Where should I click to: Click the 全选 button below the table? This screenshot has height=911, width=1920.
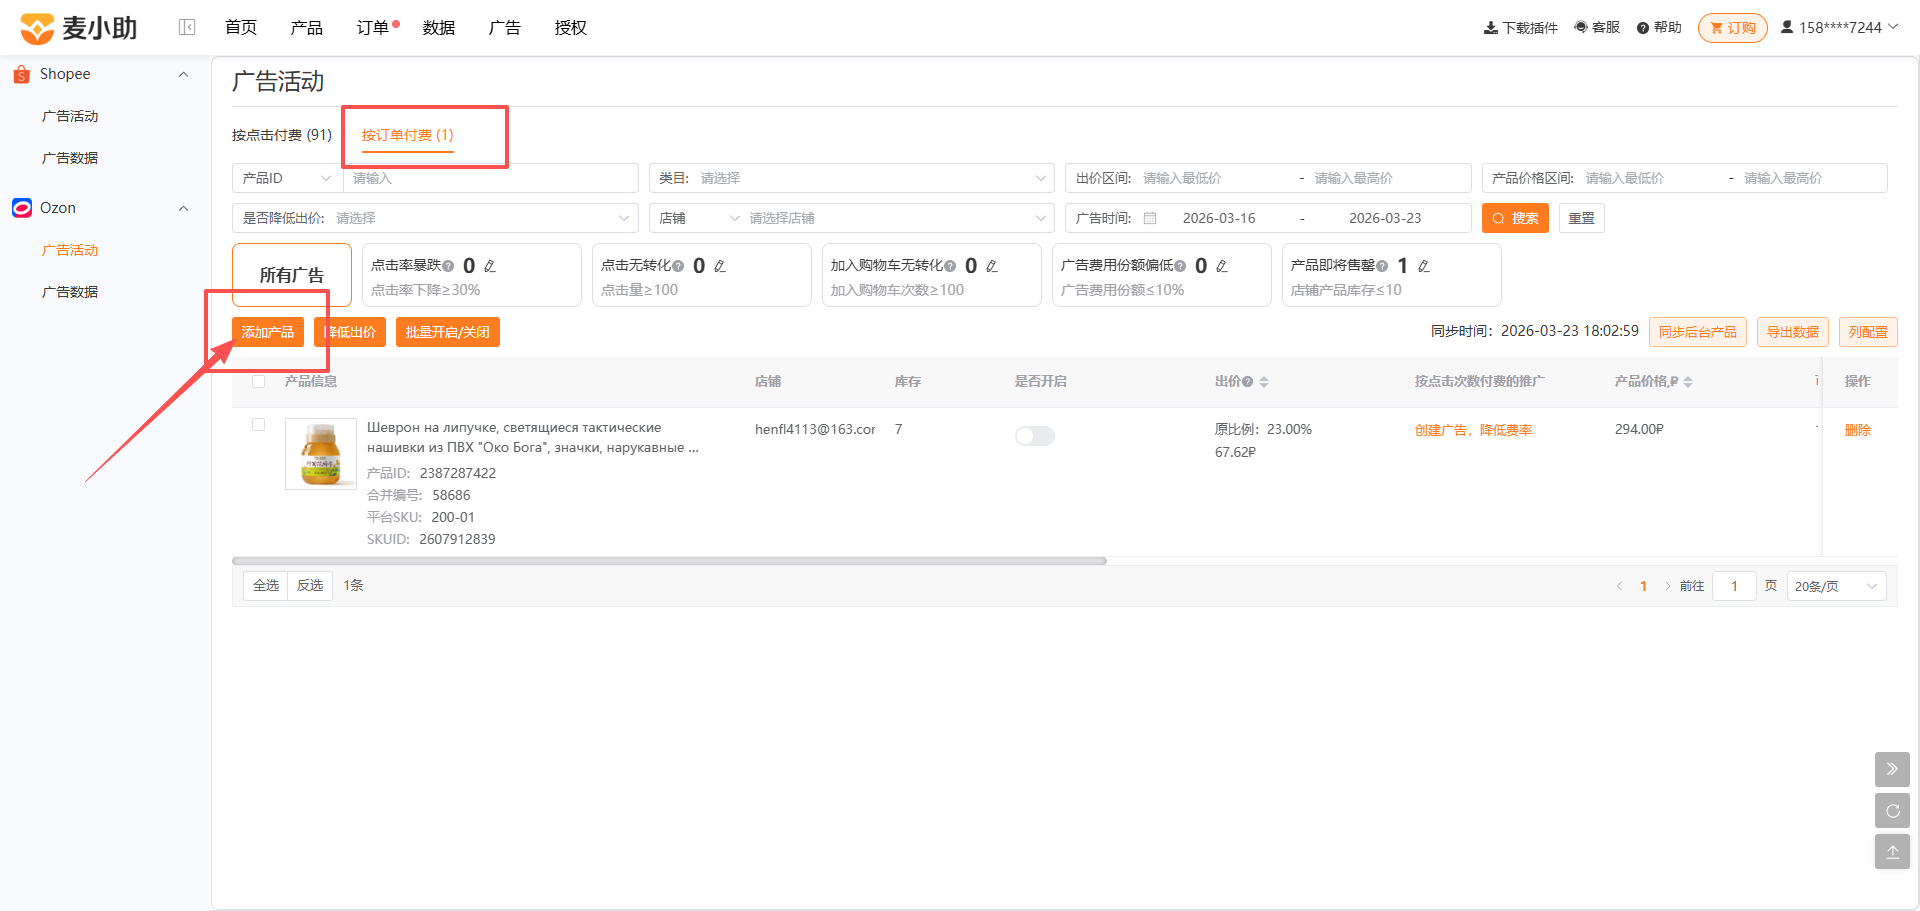click(x=266, y=585)
